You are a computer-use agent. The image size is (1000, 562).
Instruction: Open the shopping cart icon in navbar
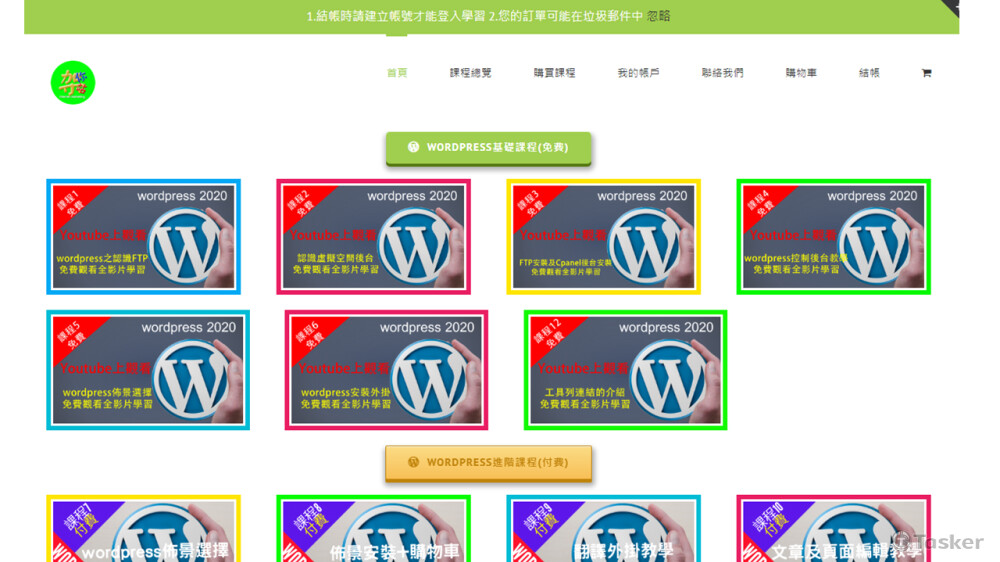point(926,73)
